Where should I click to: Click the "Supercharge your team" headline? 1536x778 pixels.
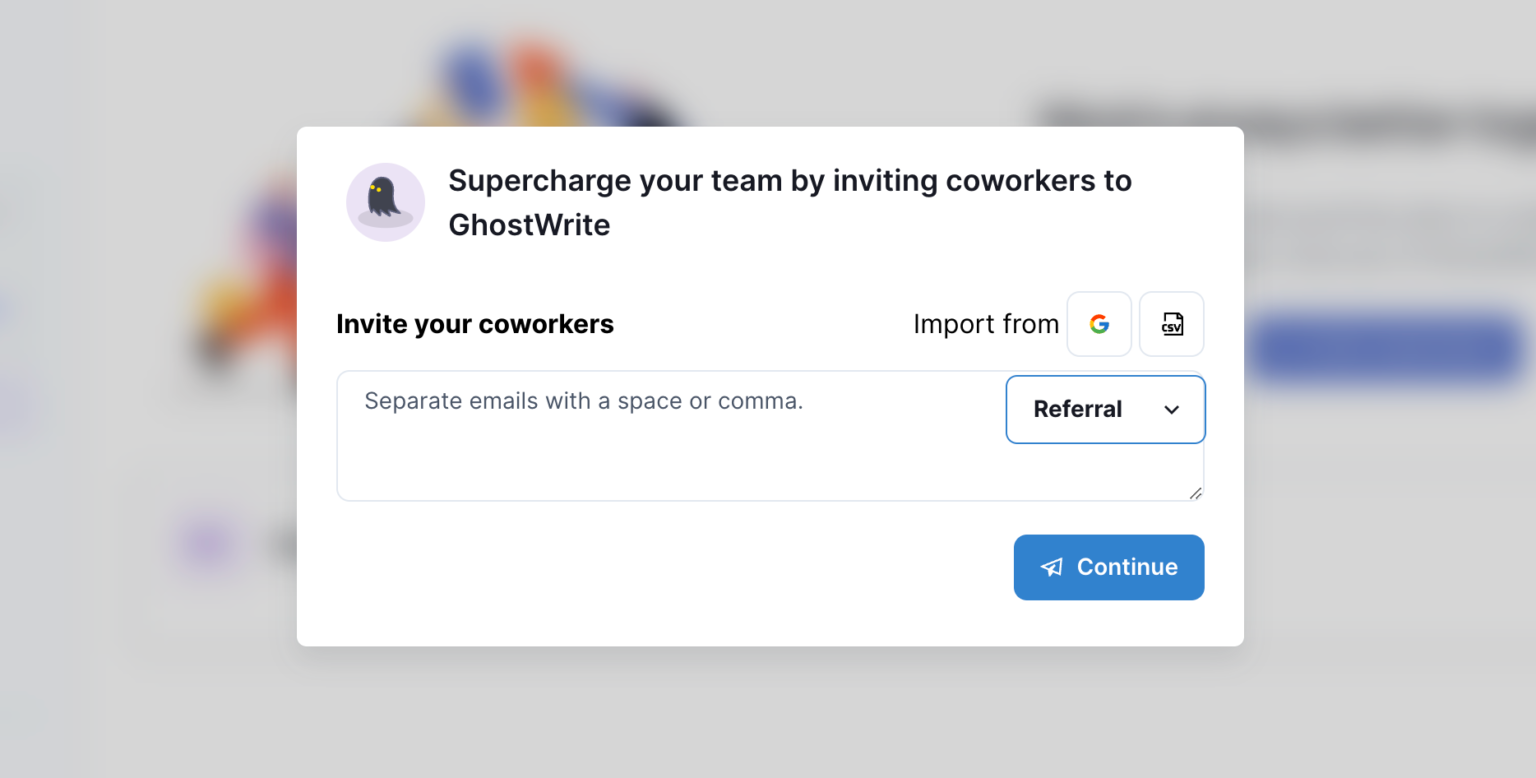coord(789,181)
